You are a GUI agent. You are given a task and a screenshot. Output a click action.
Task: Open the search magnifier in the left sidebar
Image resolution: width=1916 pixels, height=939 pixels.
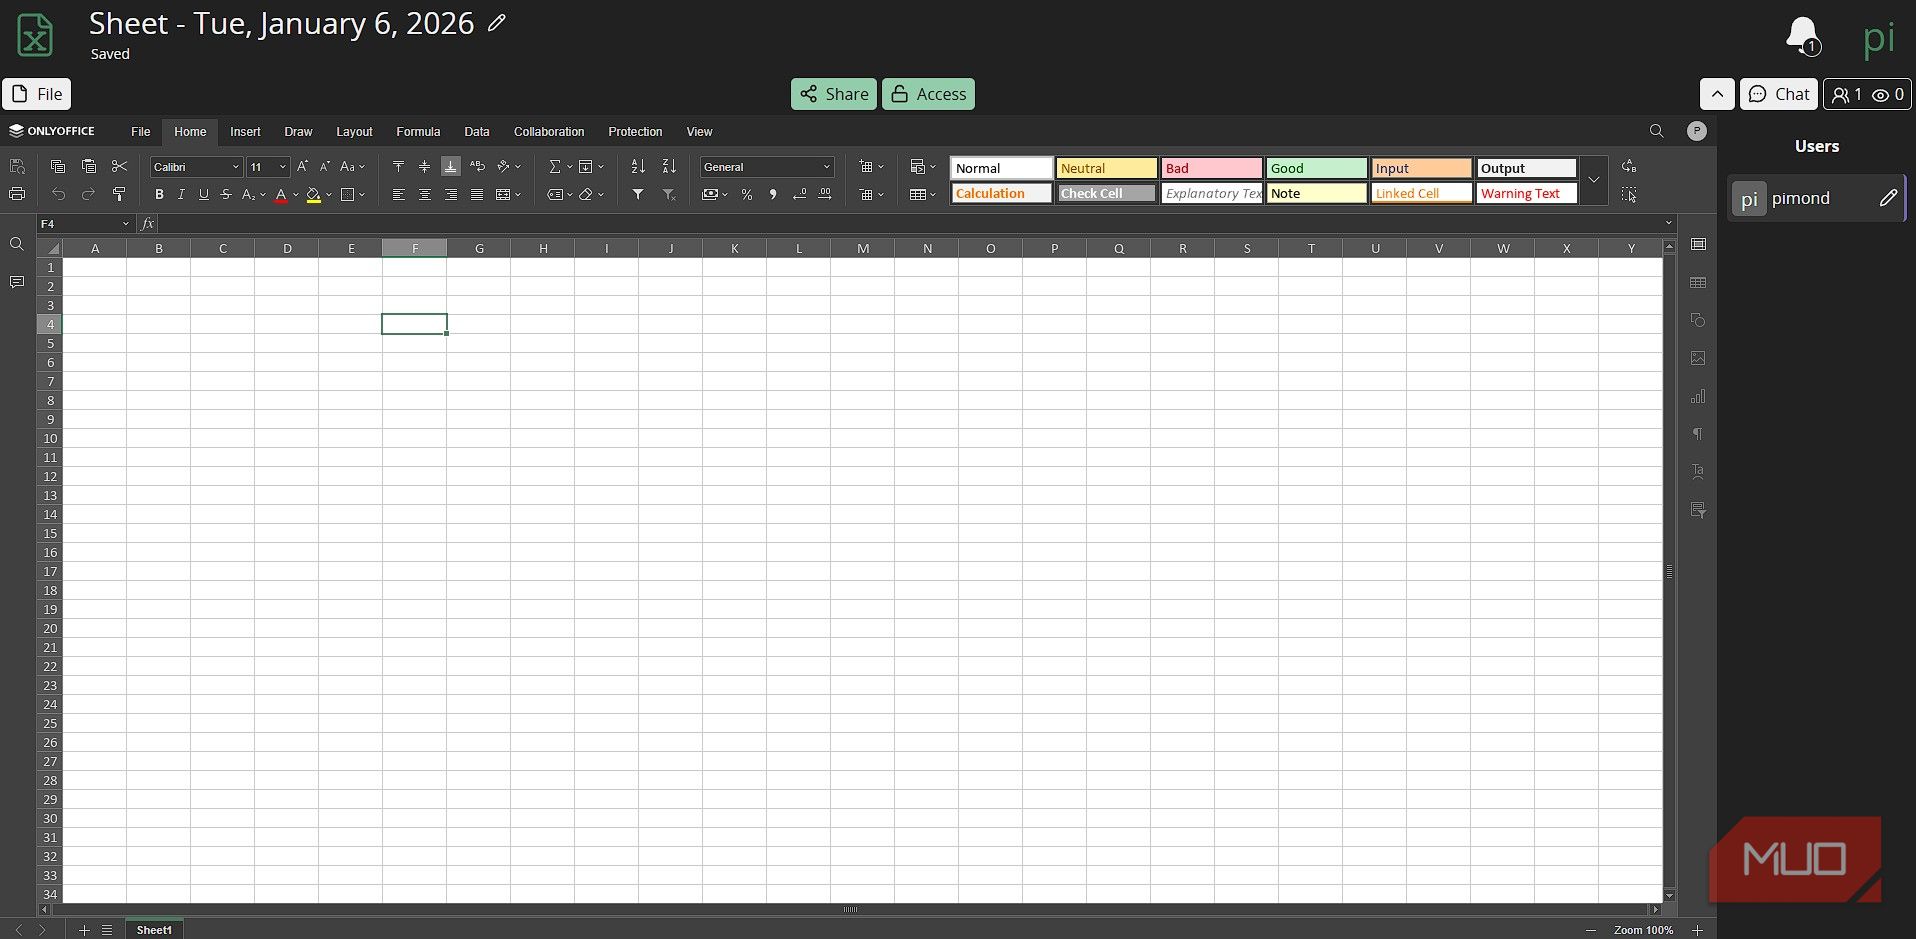pos(17,244)
